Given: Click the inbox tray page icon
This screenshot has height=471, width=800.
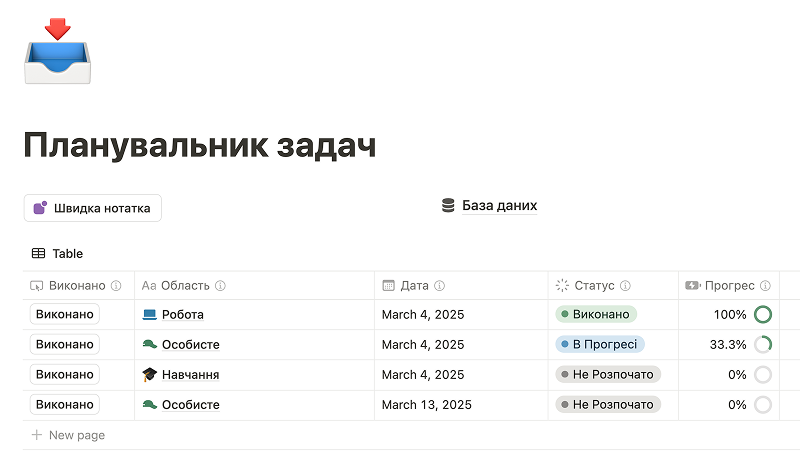Looking at the screenshot, I should (58, 51).
